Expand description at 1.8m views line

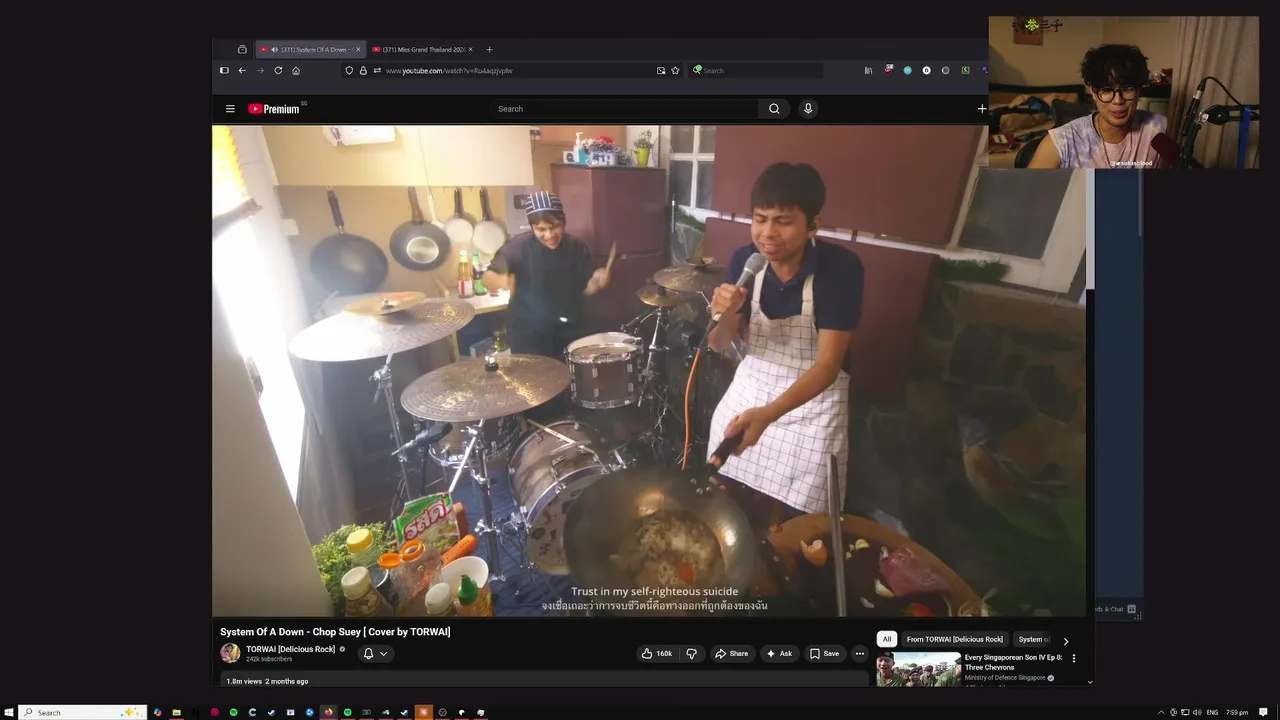[267, 681]
